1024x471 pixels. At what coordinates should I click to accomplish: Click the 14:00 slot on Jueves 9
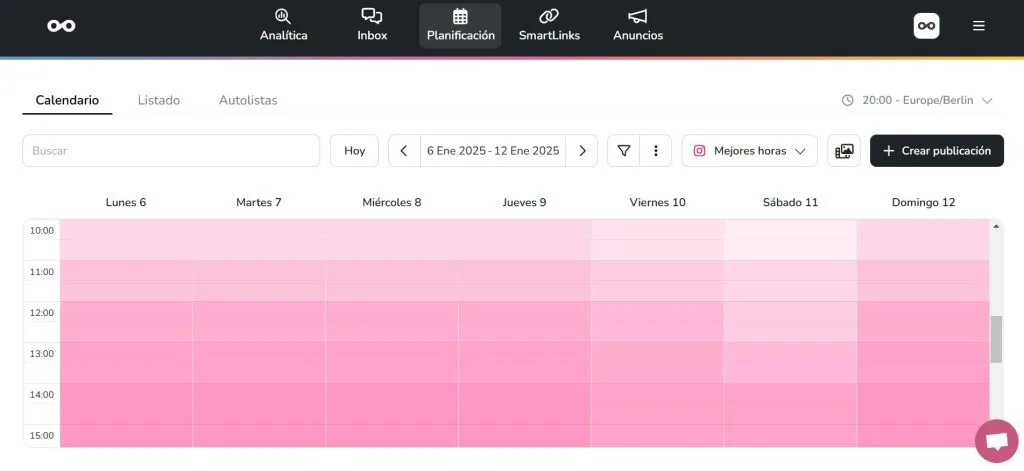coord(524,404)
